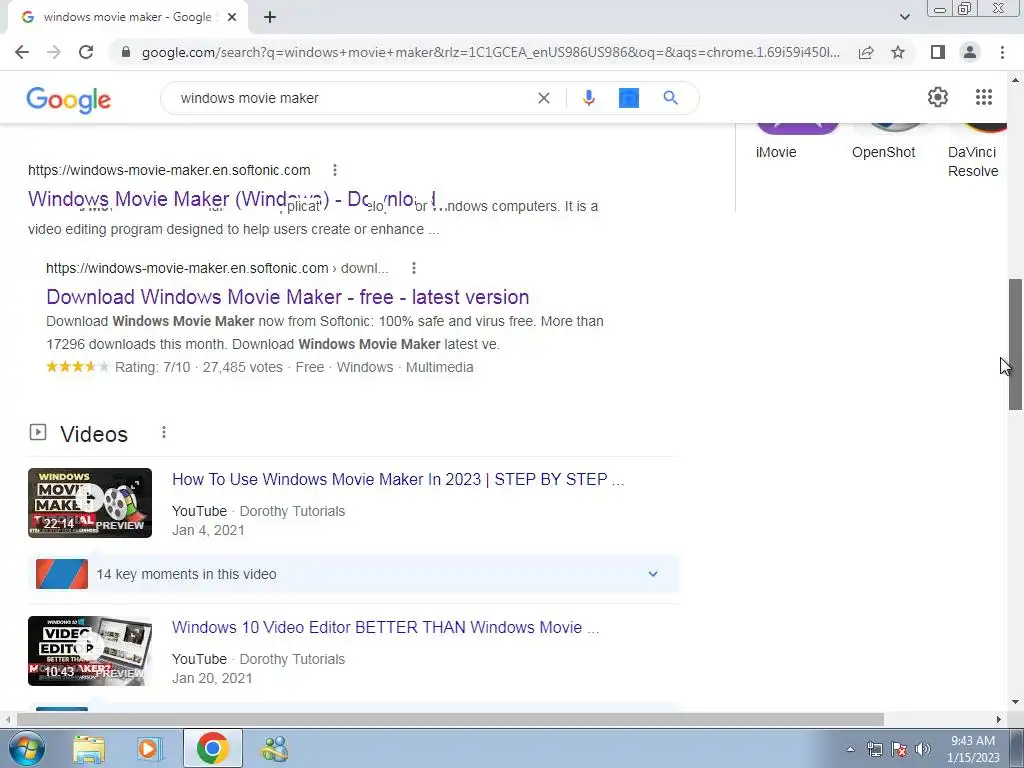Go to Google home via logo
The image size is (1024, 768).
69,99
